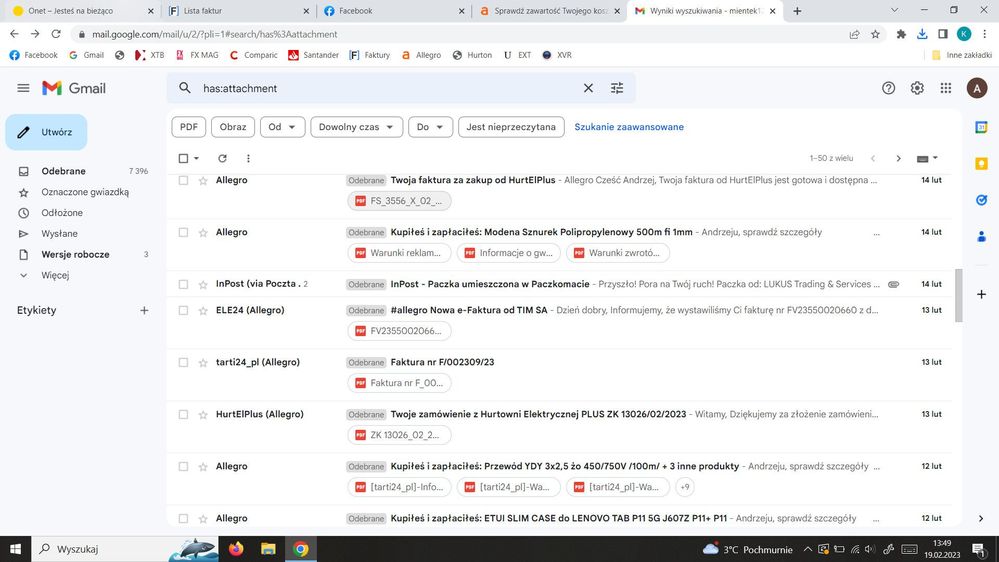Switch to Lista faktur browser tab

238,11
